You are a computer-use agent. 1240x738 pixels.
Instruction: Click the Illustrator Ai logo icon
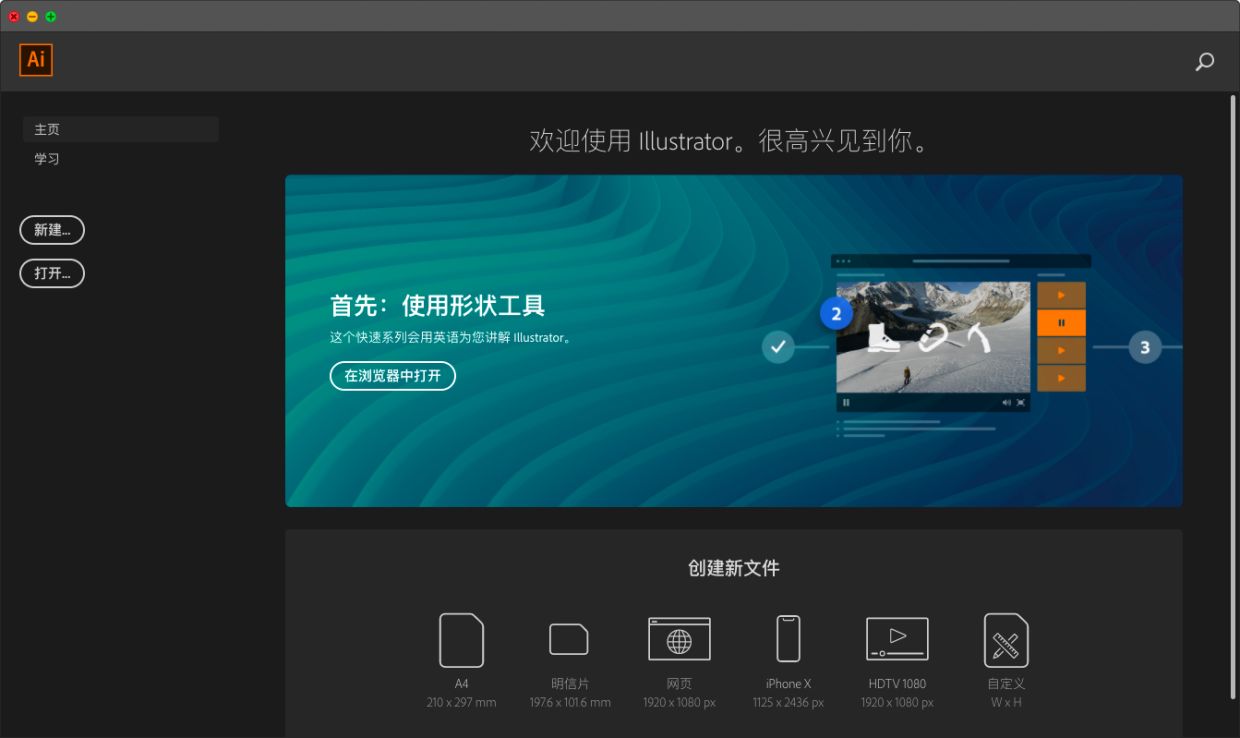pos(36,60)
